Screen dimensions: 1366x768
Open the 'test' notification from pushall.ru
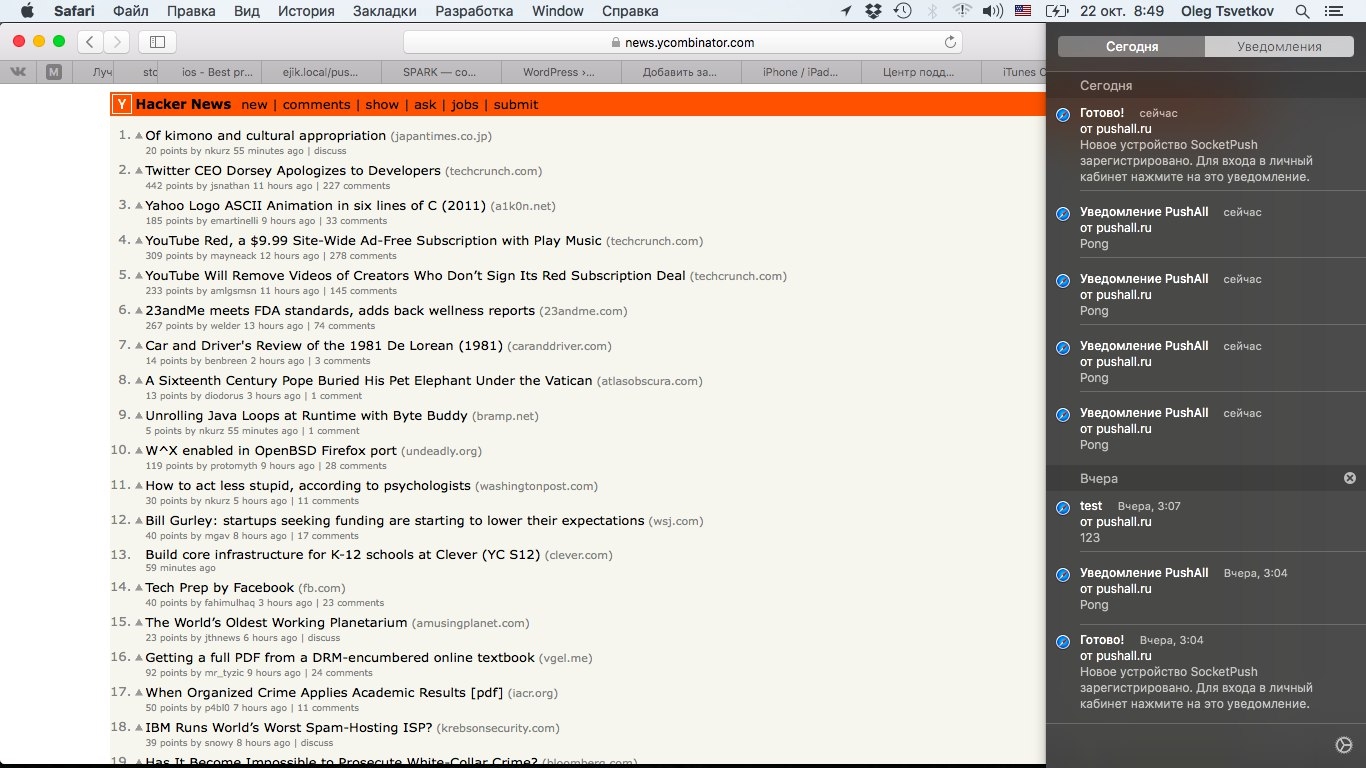(x=1204, y=522)
